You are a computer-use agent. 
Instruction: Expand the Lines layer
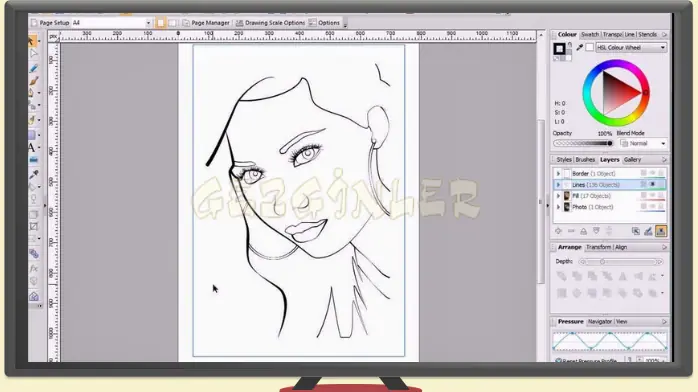point(558,185)
